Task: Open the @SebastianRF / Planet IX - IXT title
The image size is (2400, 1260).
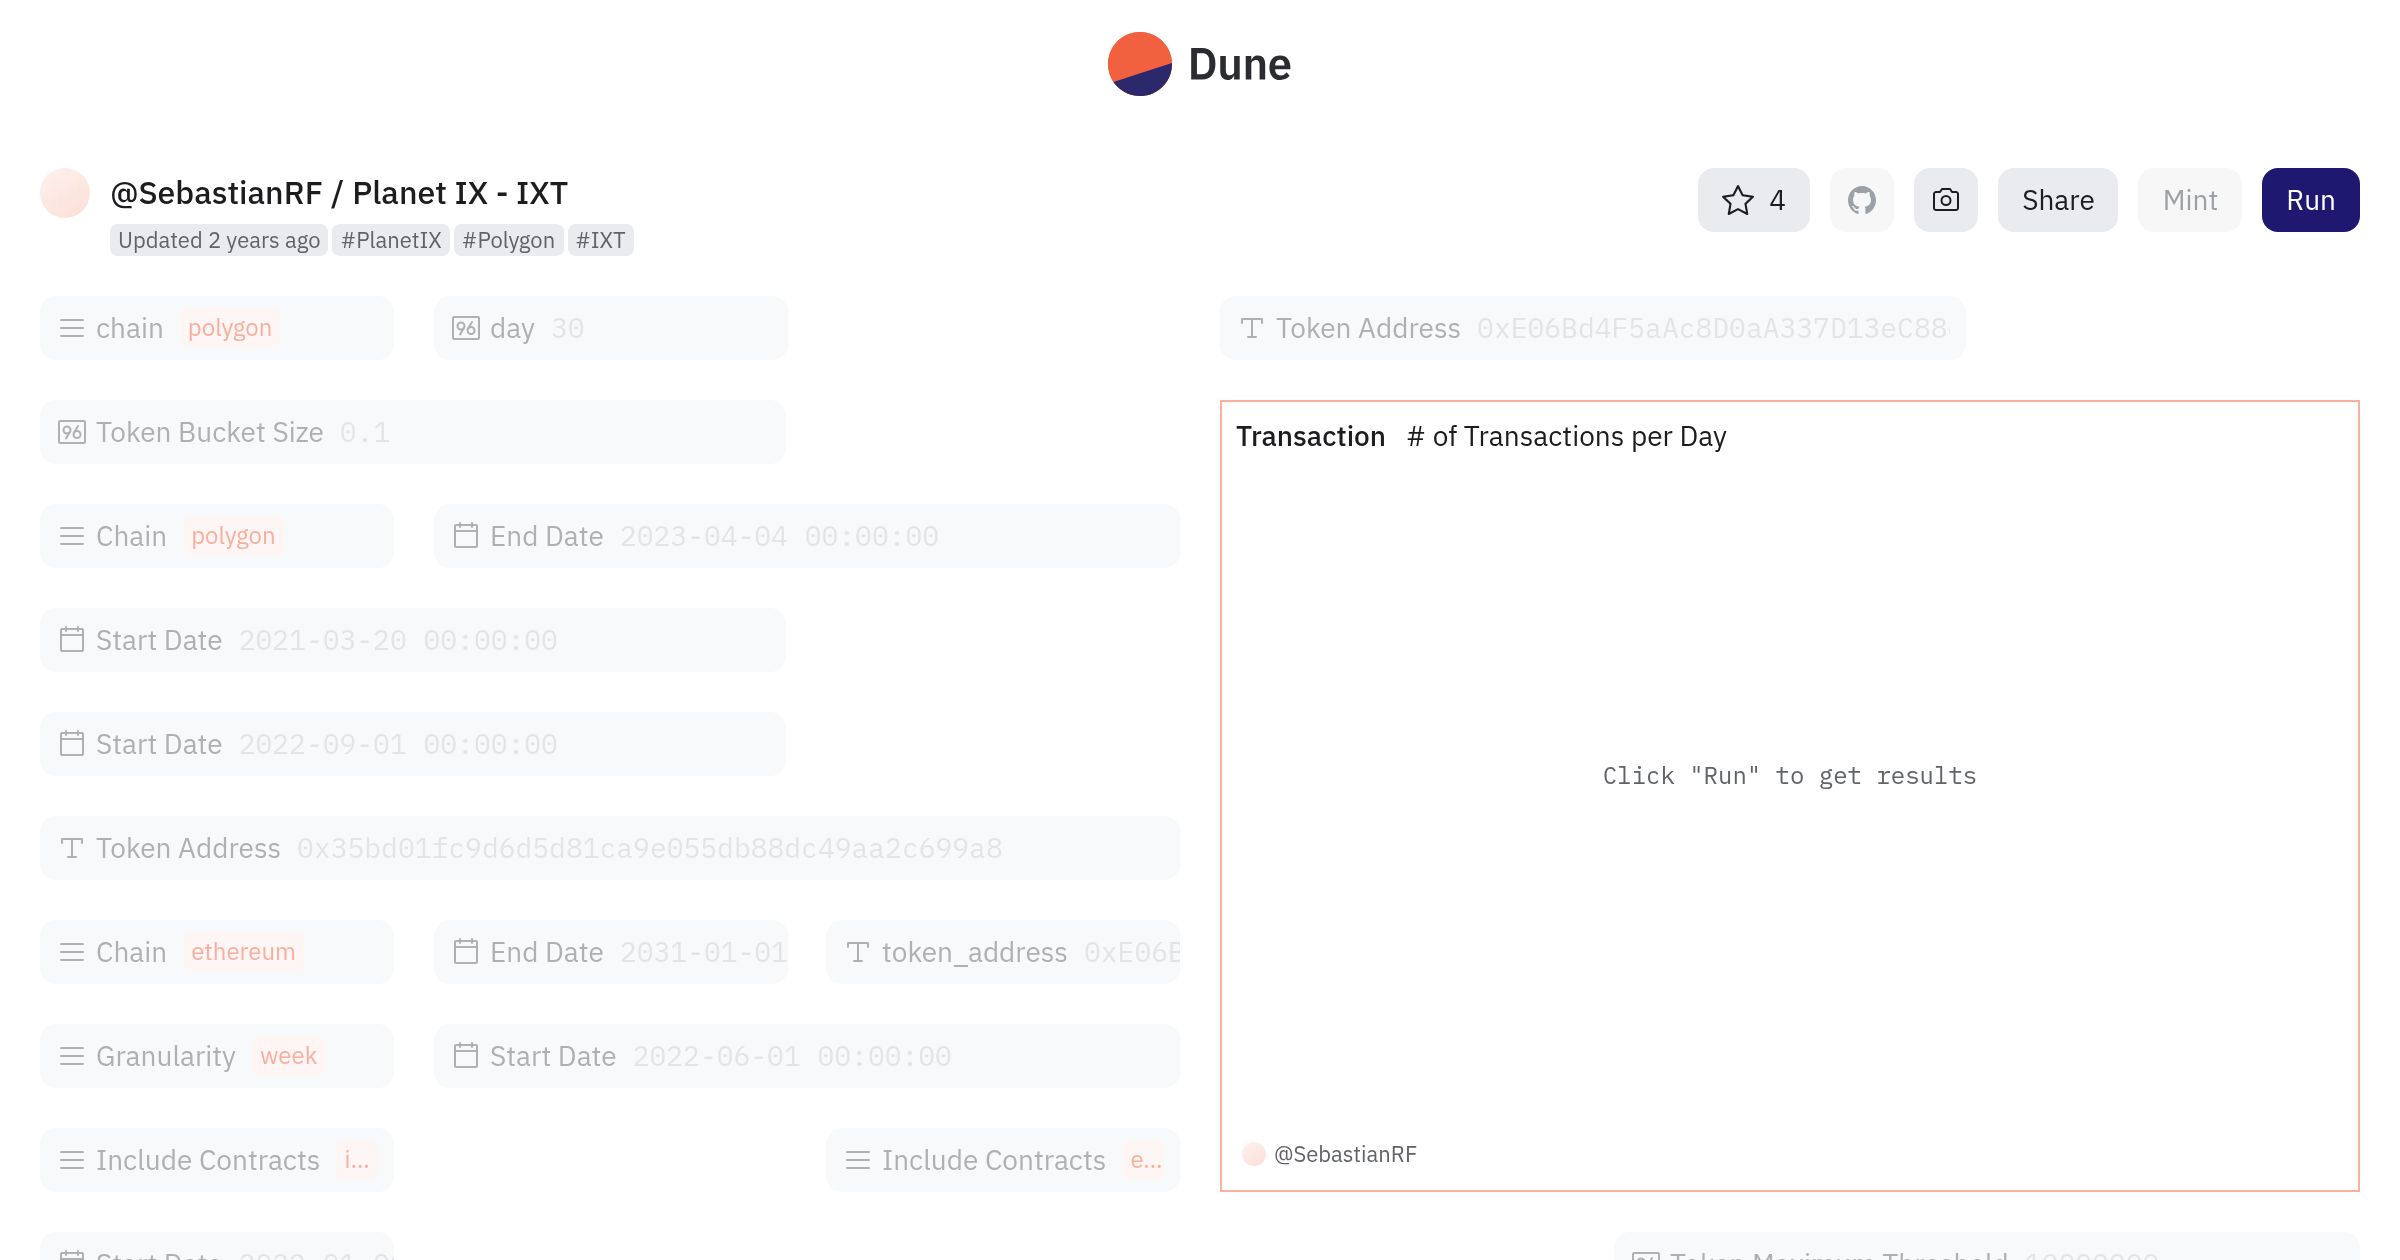Action: (339, 193)
